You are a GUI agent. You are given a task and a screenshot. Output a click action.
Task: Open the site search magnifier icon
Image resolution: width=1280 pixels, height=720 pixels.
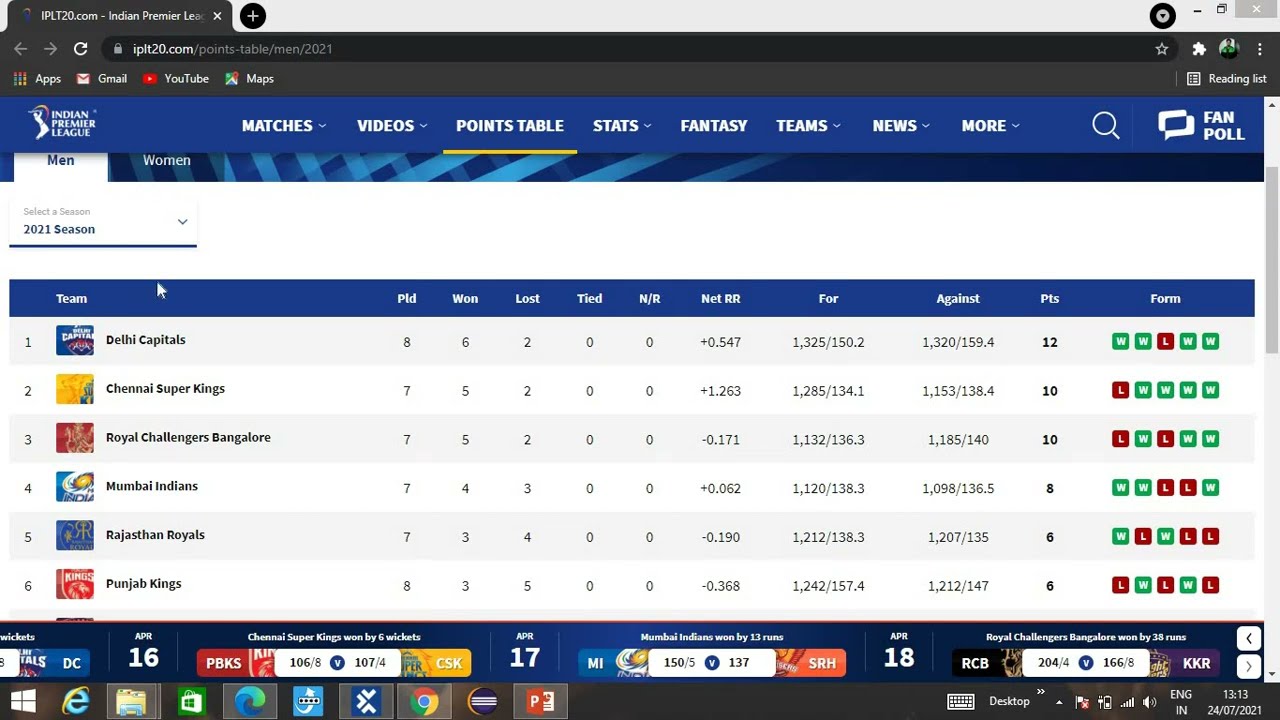point(1106,125)
